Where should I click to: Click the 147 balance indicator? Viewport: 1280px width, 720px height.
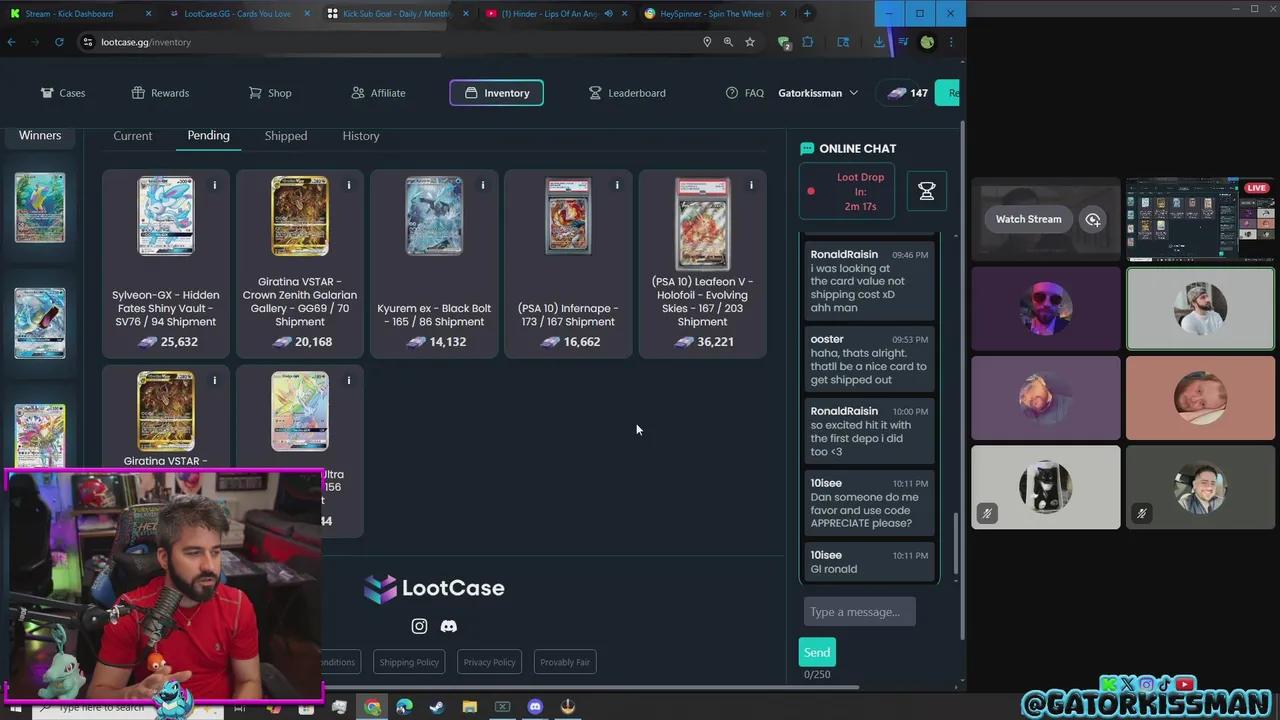pyautogui.click(x=908, y=93)
